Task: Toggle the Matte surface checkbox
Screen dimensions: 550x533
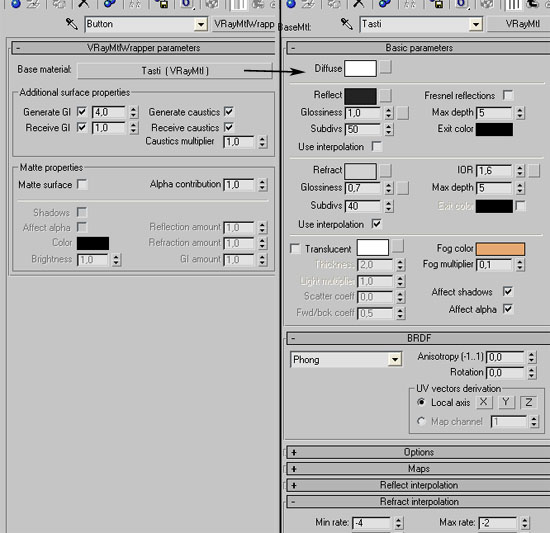Action: point(82,184)
